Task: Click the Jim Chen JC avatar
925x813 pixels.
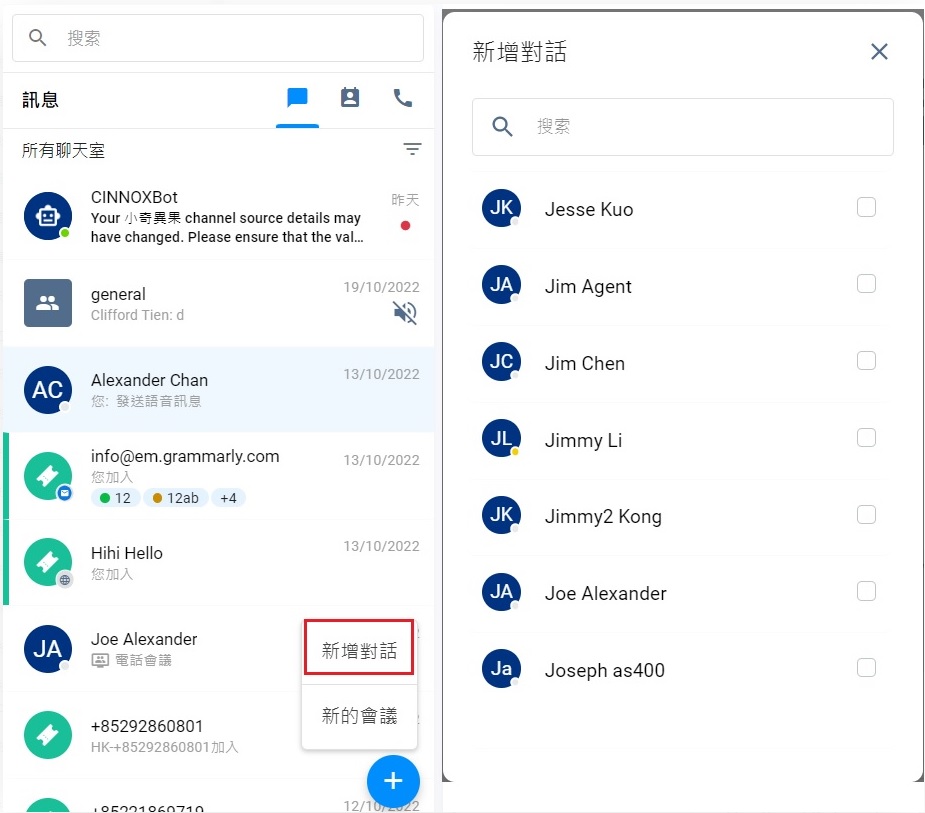Action: [x=501, y=361]
